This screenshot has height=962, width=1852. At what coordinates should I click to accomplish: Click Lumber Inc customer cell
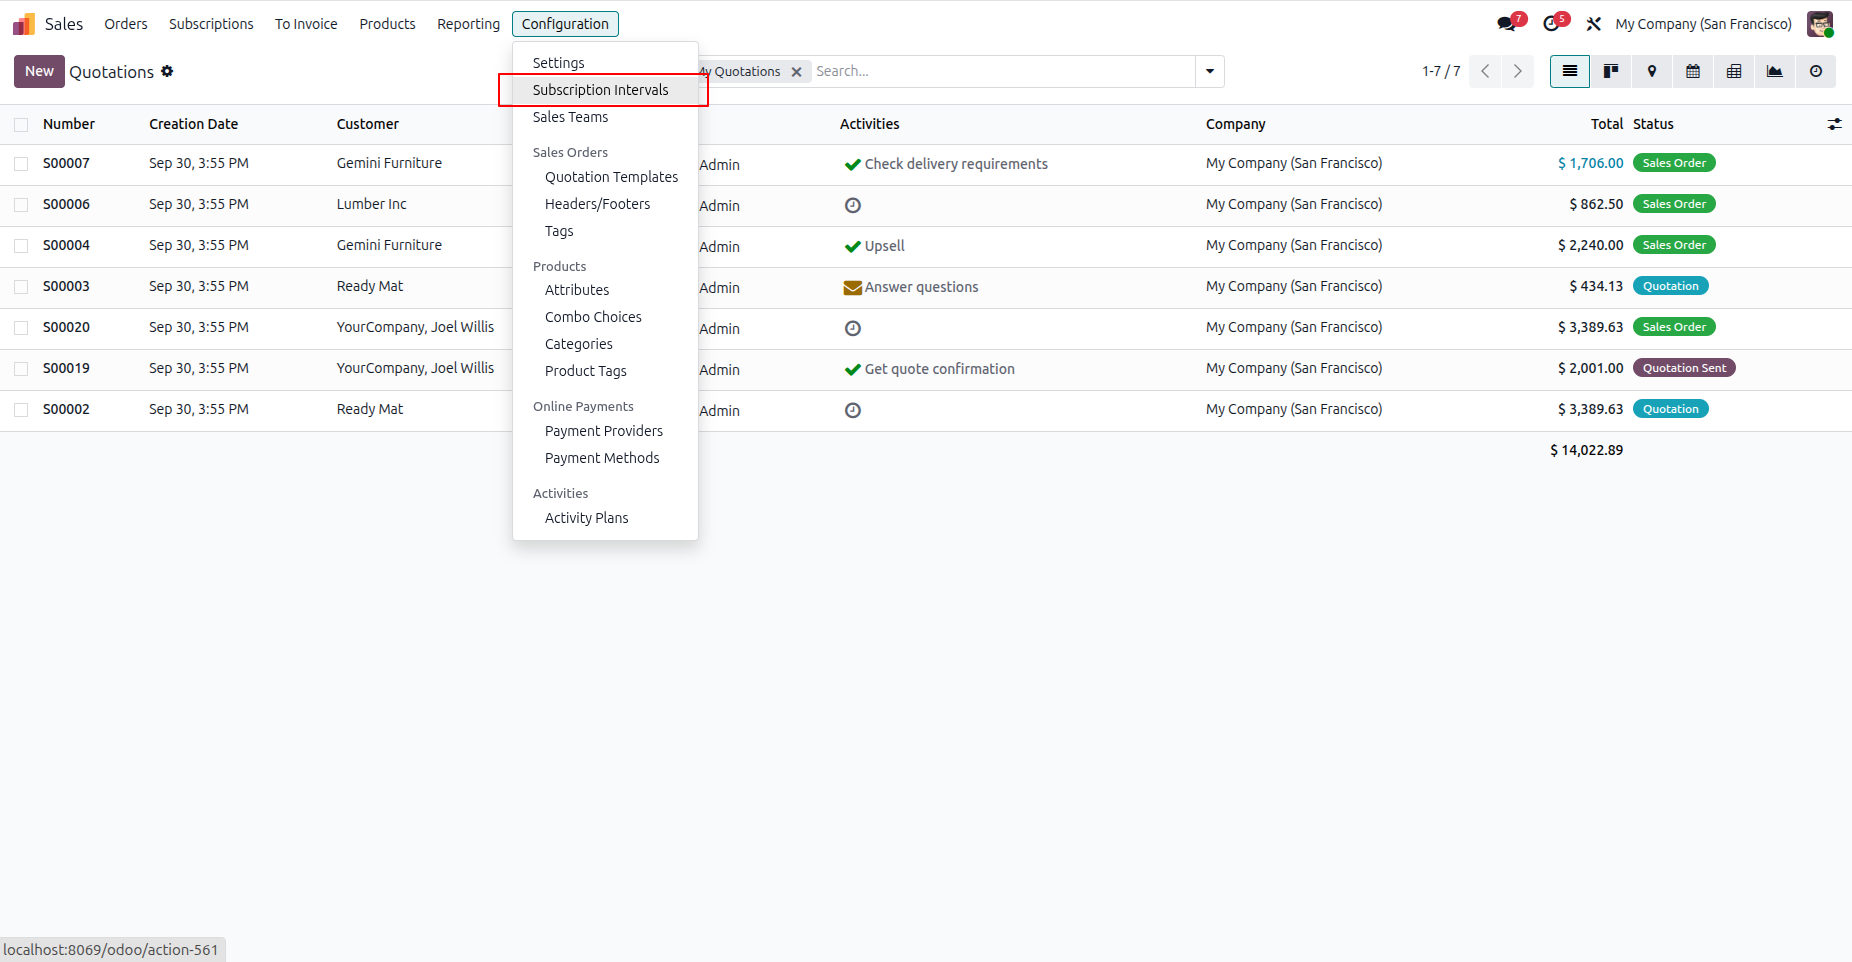[x=371, y=204]
